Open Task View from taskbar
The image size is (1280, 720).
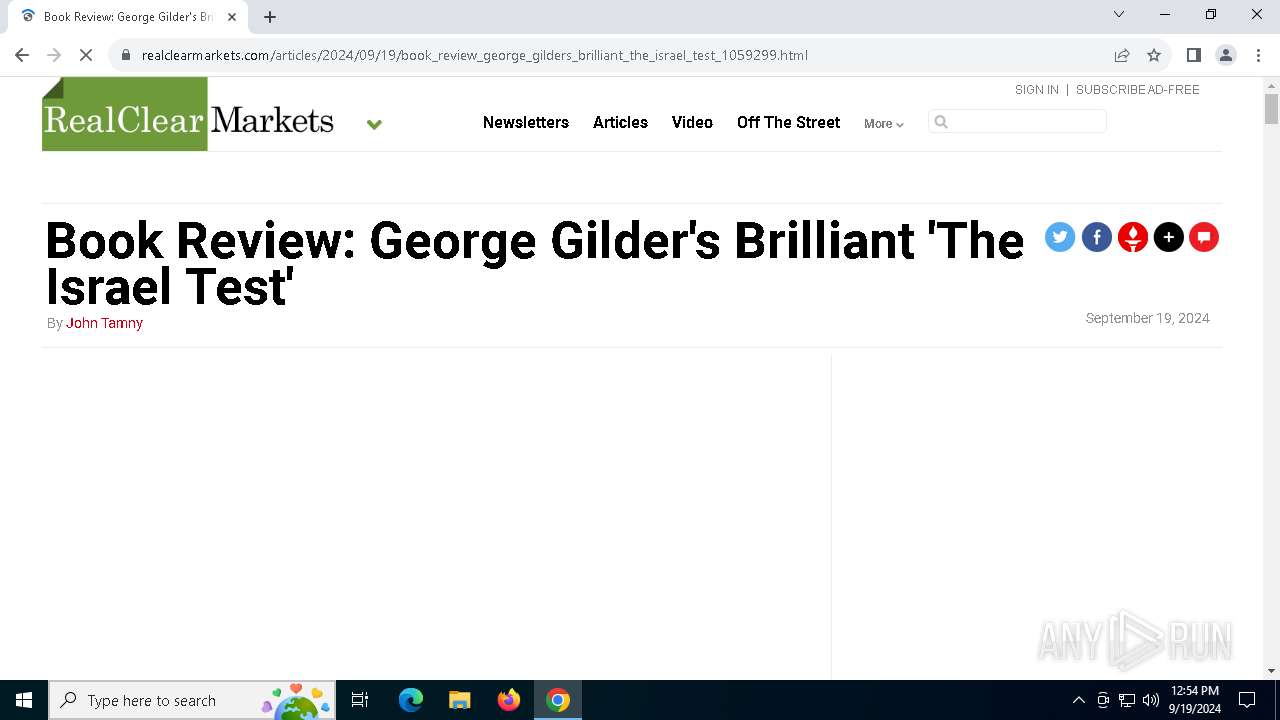360,700
